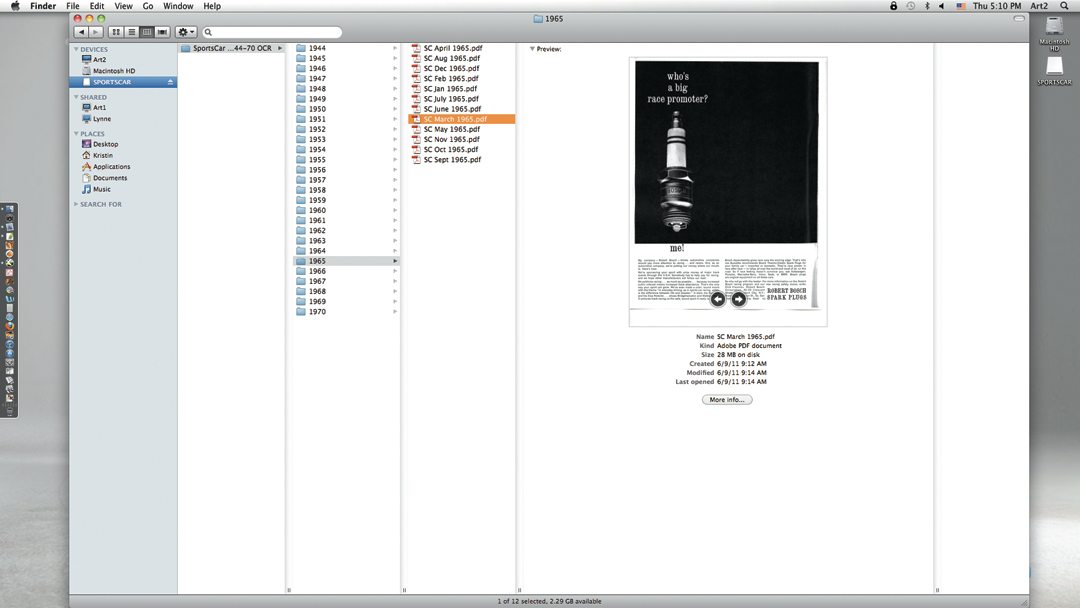Expand the SEARCH FOR sidebar section
Screen dimensions: 1080x608
click(75, 204)
